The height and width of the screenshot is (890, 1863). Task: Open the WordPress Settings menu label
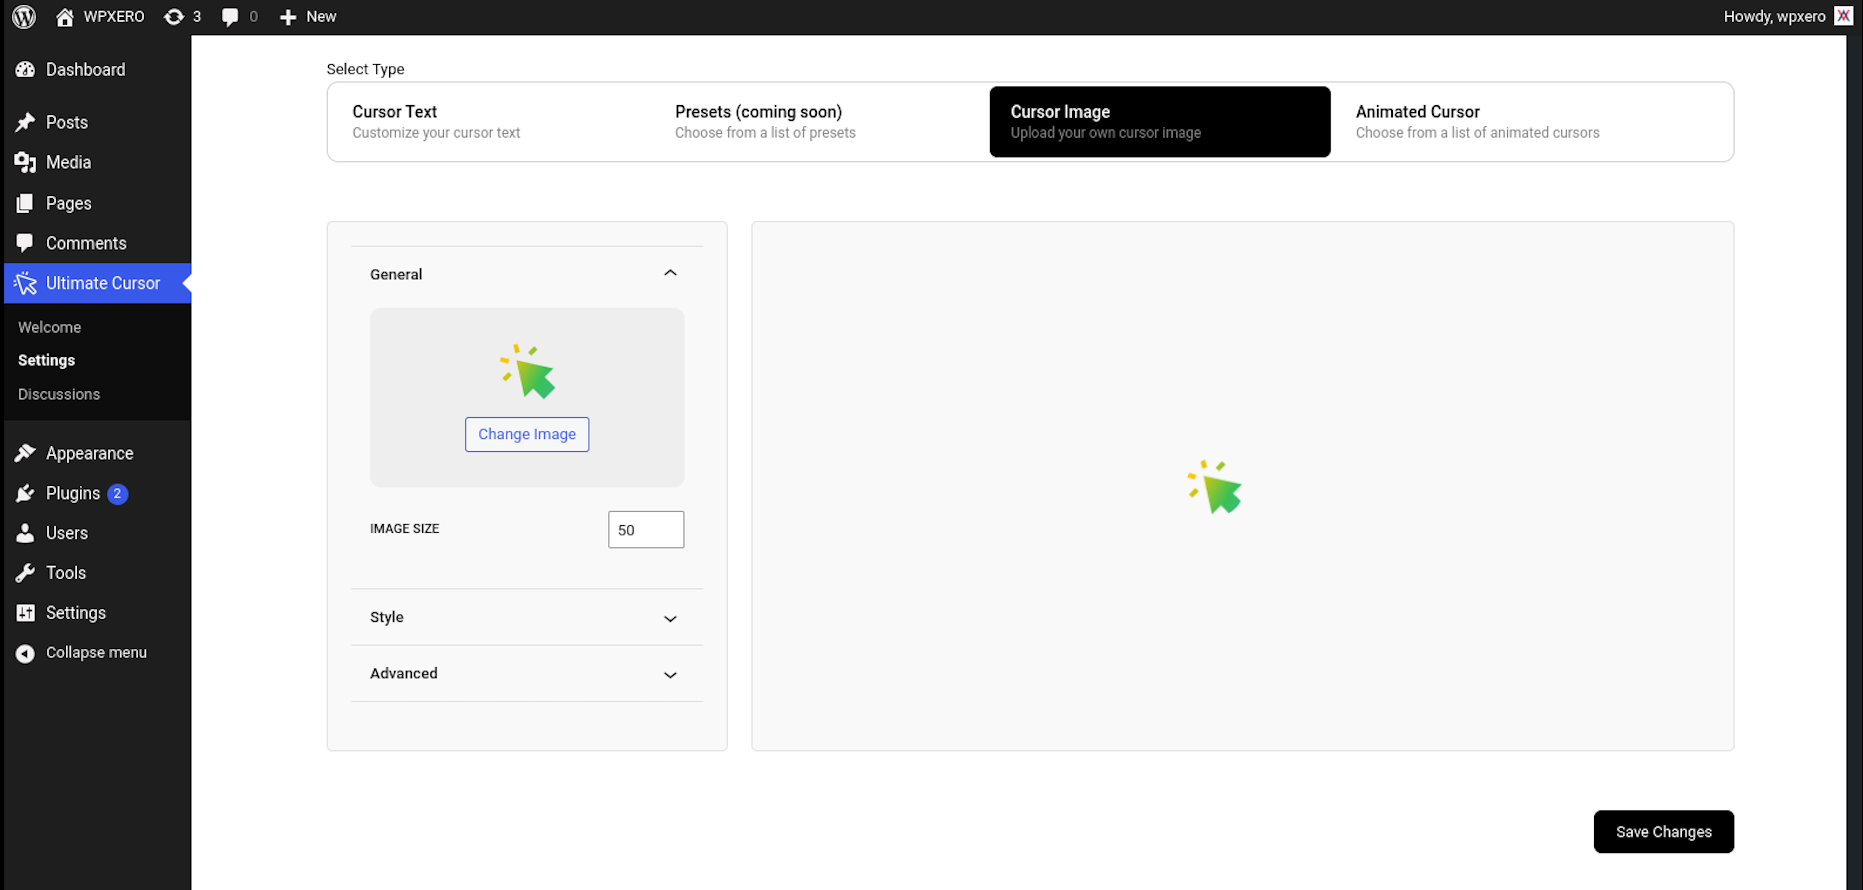pos(76,614)
